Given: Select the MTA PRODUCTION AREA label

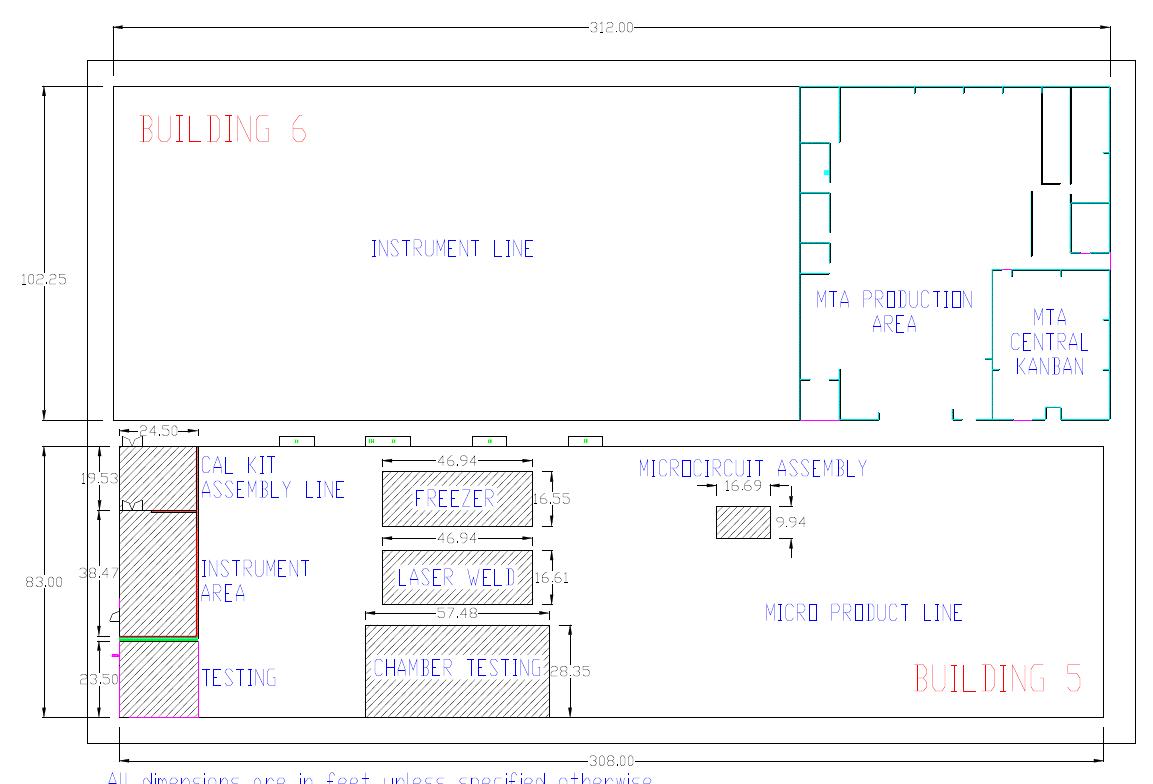Looking at the screenshot, I should [894, 311].
